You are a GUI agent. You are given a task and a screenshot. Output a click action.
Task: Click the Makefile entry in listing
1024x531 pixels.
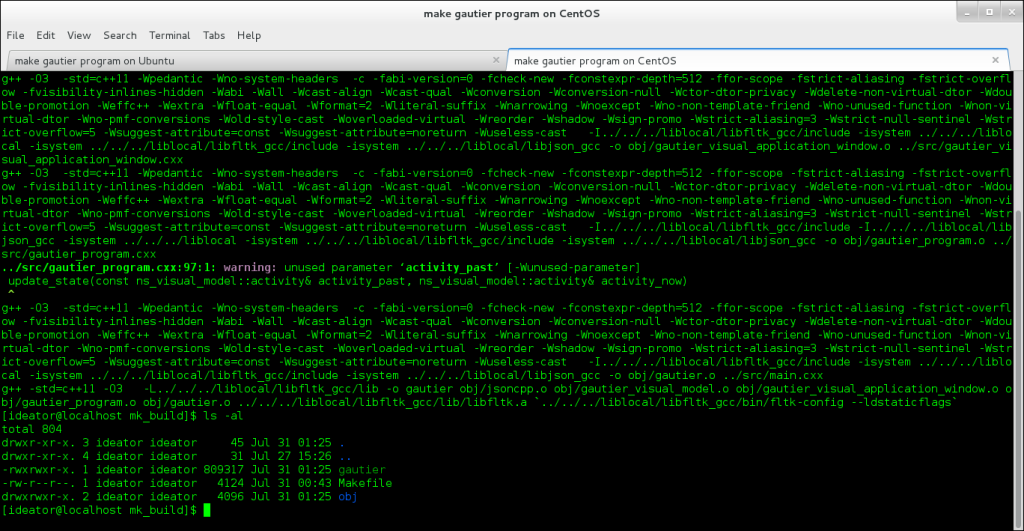[365, 483]
